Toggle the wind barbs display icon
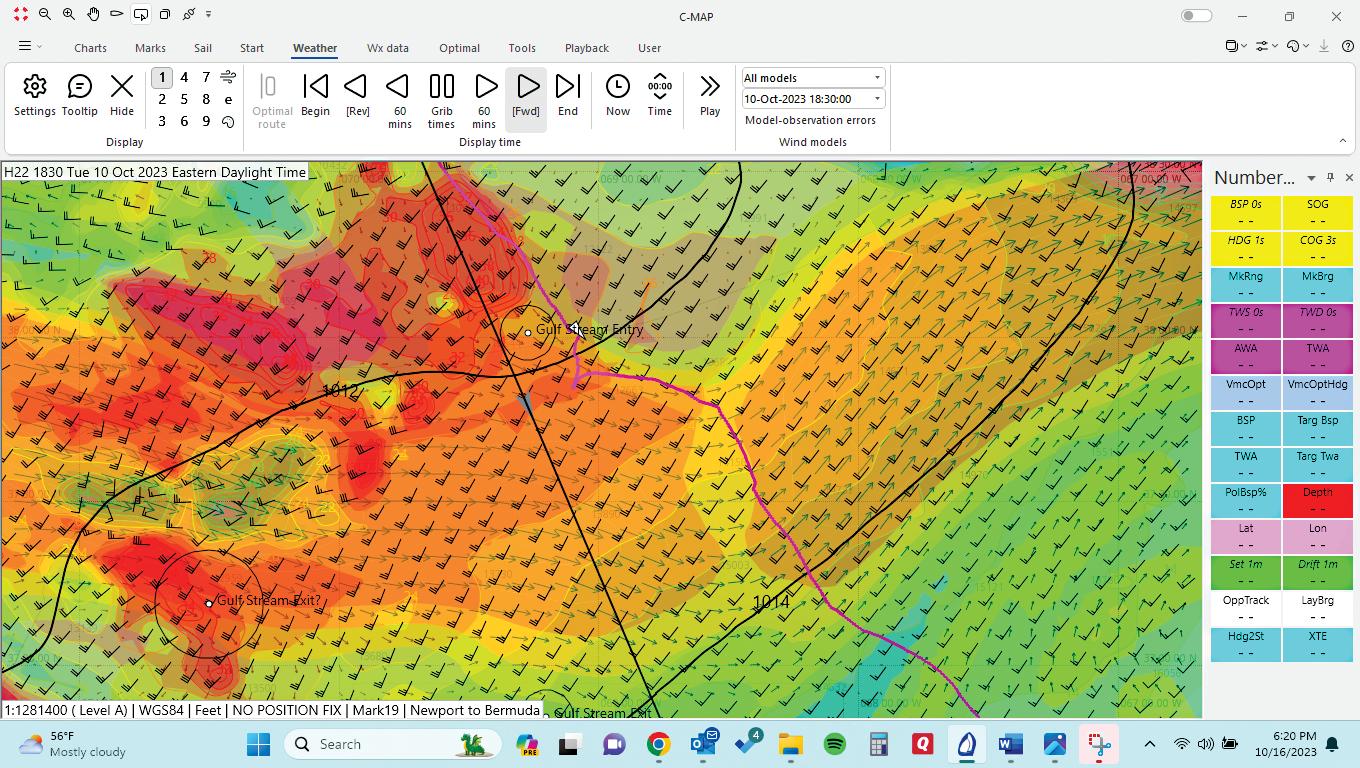The height and width of the screenshot is (768, 1360). tap(228, 77)
